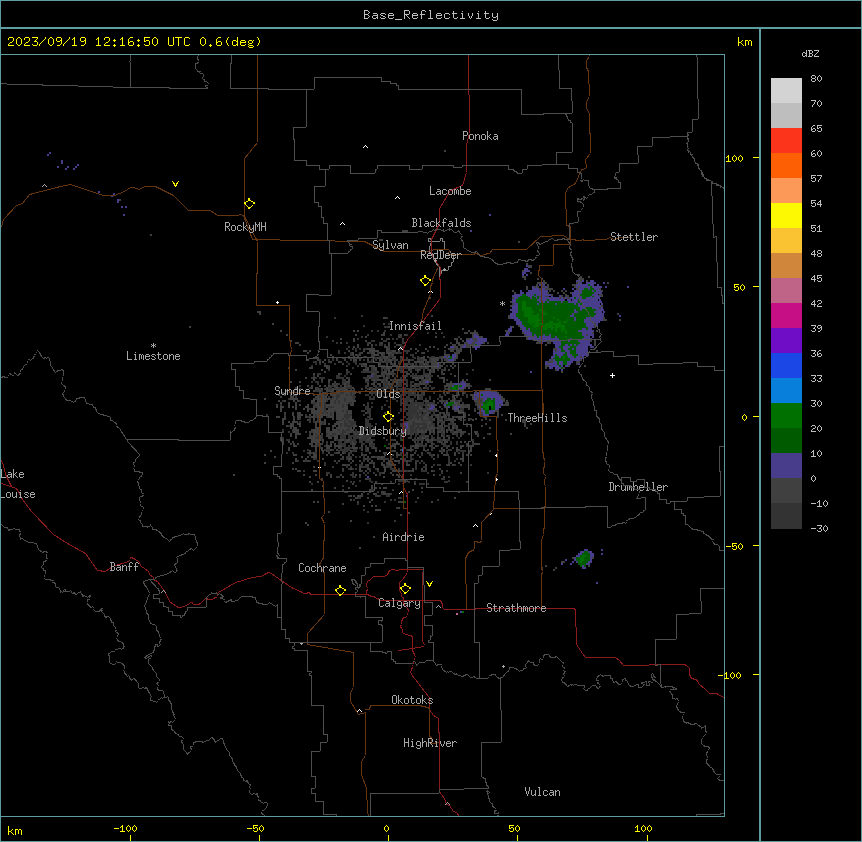Click the yellow diamond marker above RockyMH
Screen dimensions: 862x842
click(x=250, y=204)
